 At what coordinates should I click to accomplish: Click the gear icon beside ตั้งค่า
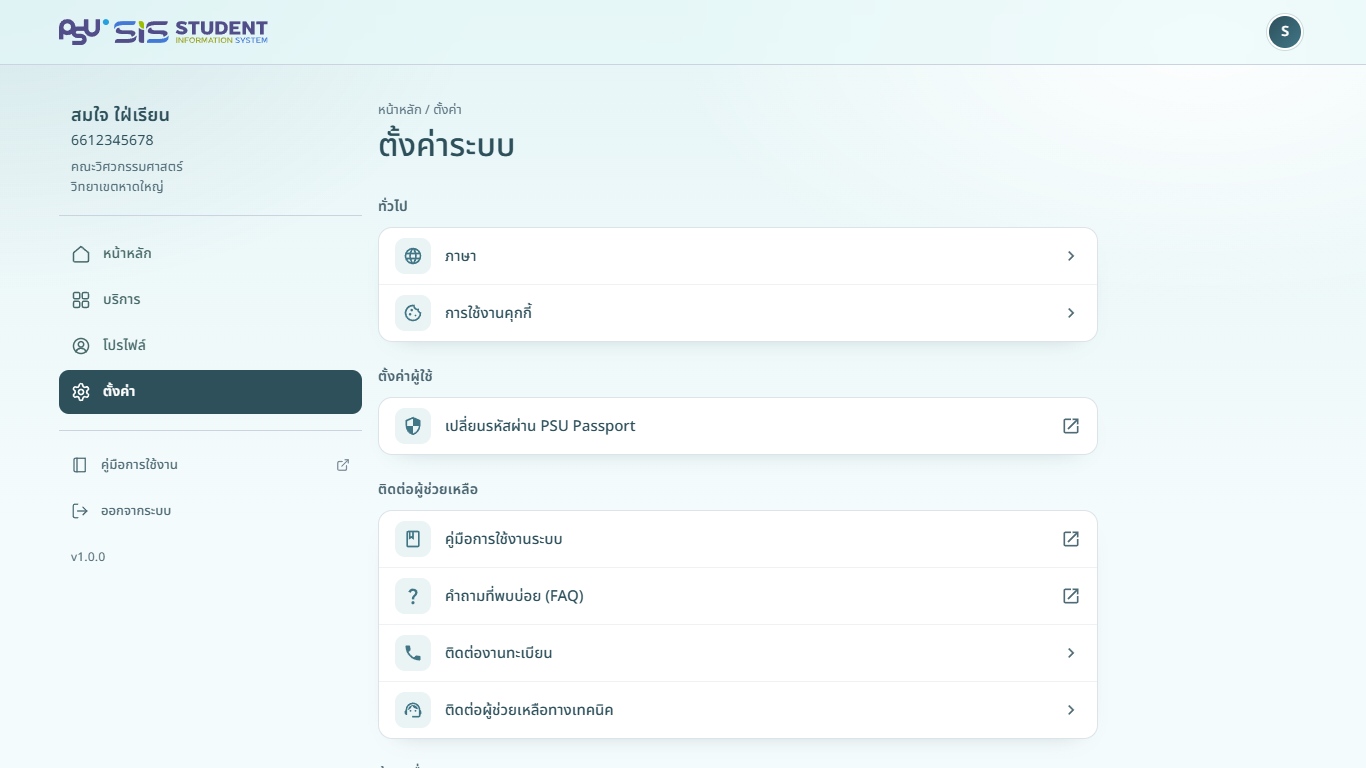pyautogui.click(x=81, y=392)
